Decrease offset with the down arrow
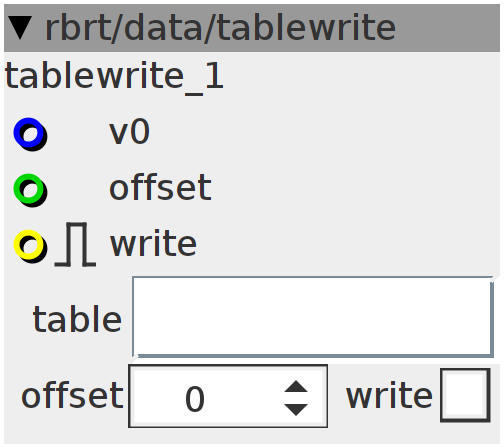 (296, 409)
